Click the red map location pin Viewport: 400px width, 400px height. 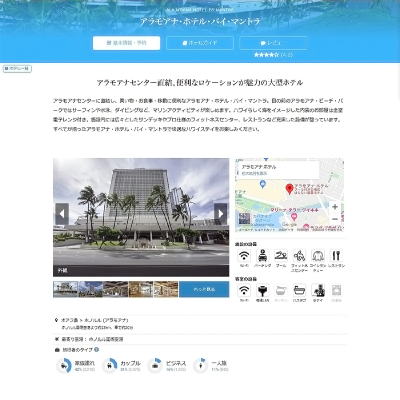tap(290, 189)
